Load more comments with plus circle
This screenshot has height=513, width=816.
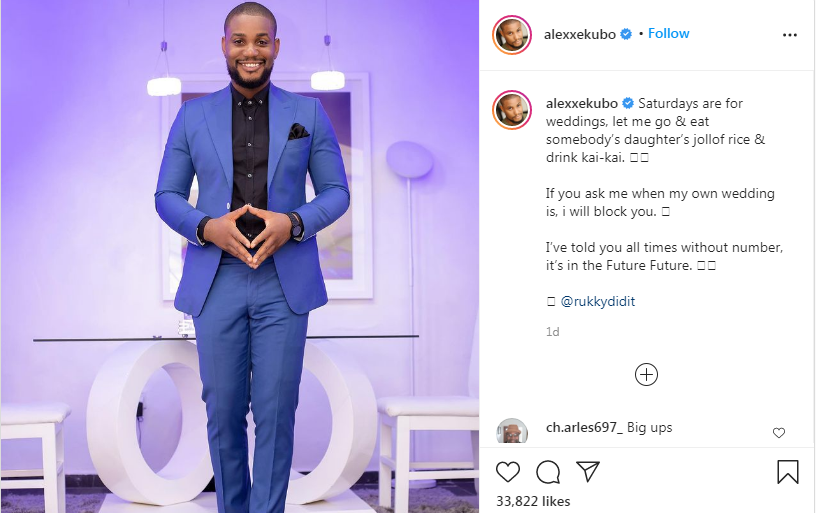[646, 375]
